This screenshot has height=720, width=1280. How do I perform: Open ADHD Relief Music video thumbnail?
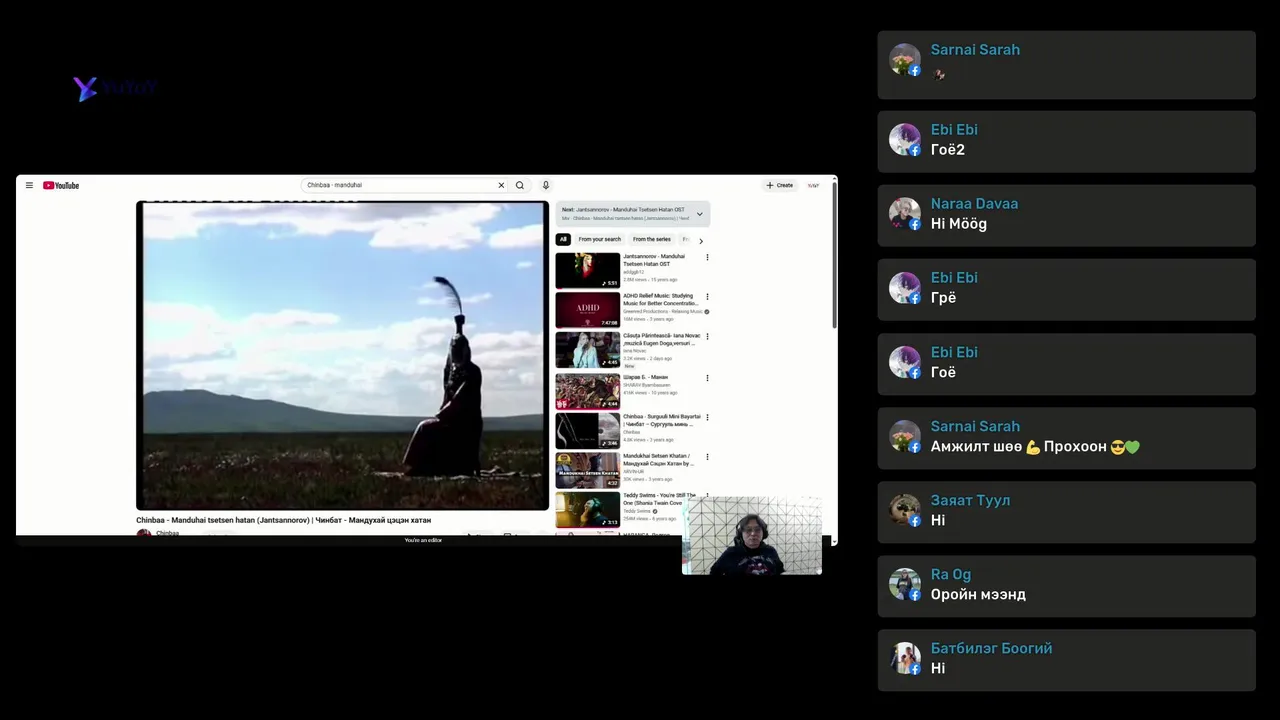(x=588, y=310)
